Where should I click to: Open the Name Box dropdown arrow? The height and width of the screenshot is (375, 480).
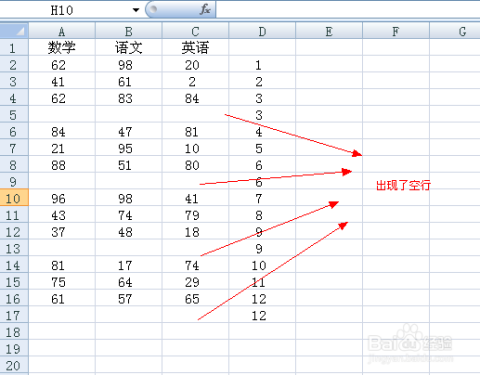pyautogui.click(x=136, y=10)
